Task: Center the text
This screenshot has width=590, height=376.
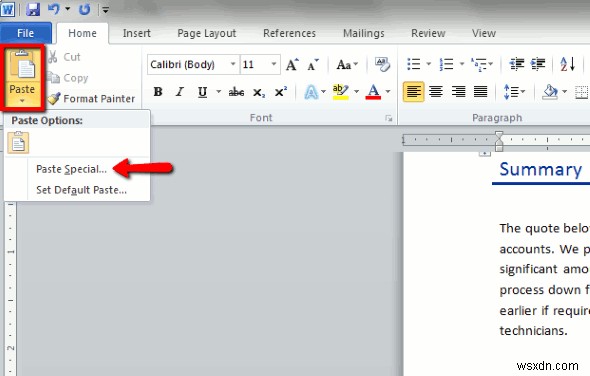Action: tap(436, 91)
